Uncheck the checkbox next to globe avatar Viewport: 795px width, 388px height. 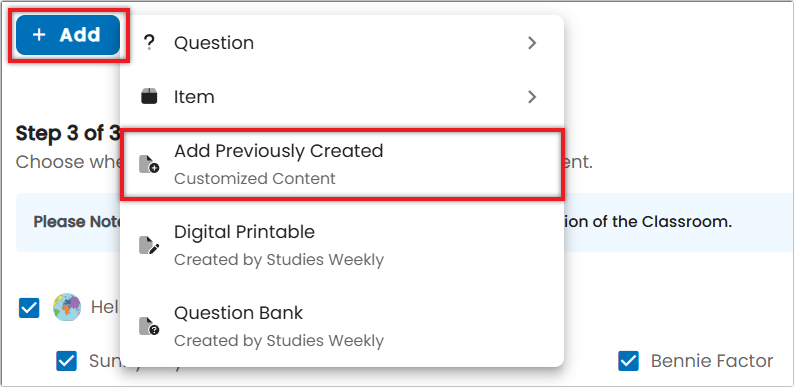click(x=29, y=307)
